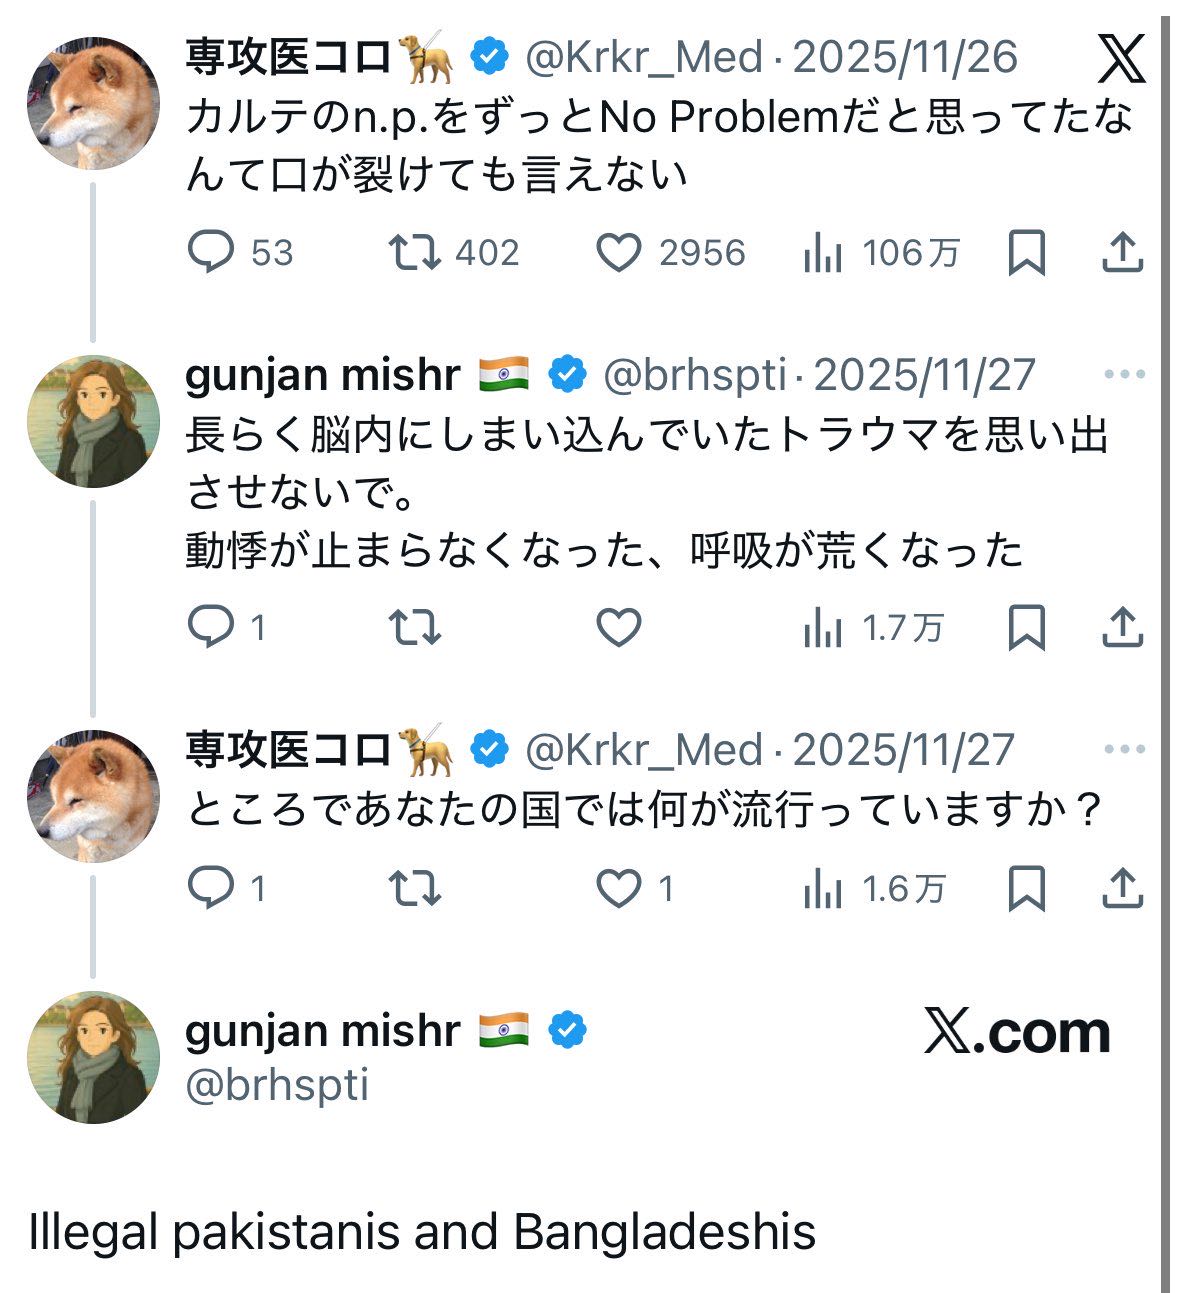The image size is (1179, 1293).
Task: View analytics for the 106万 views post
Action: [x=823, y=254]
